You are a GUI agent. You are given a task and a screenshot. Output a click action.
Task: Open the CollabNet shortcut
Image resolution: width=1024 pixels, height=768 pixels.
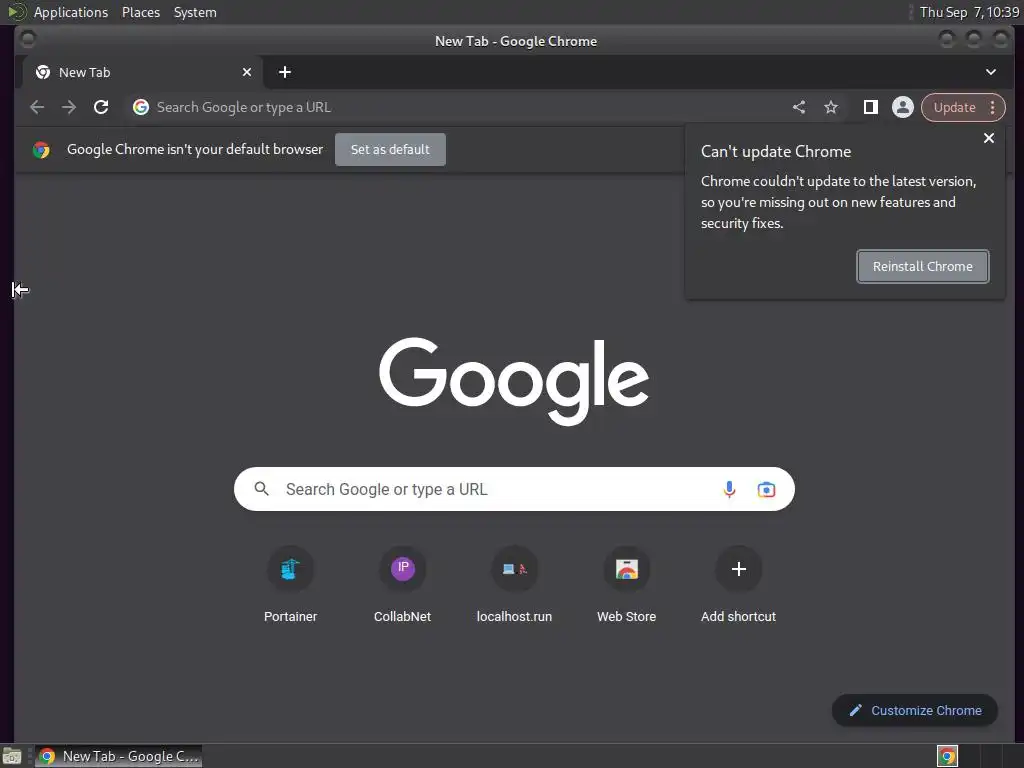point(402,584)
